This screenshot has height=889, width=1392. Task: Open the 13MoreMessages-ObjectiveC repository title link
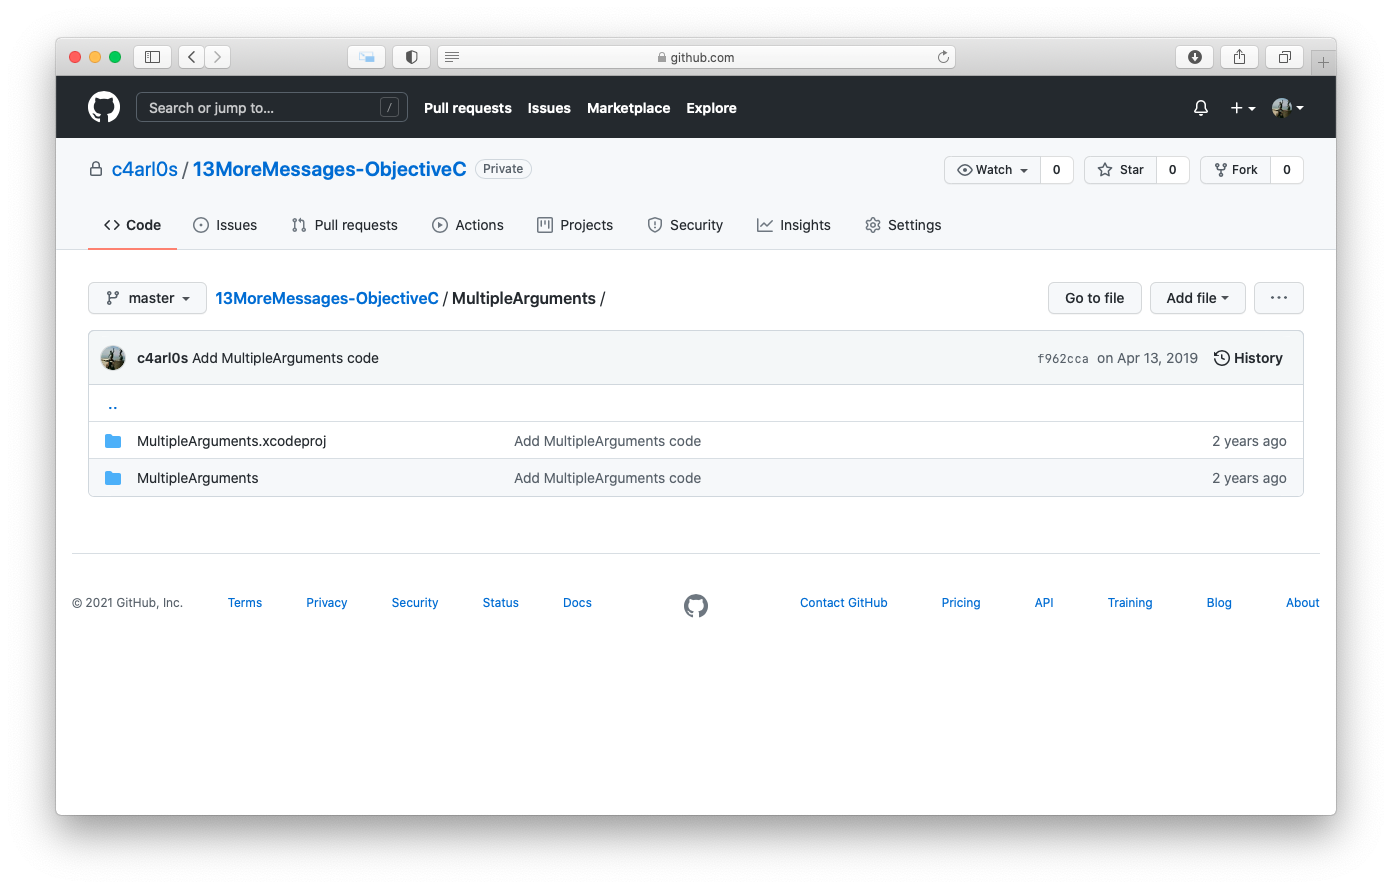click(329, 169)
